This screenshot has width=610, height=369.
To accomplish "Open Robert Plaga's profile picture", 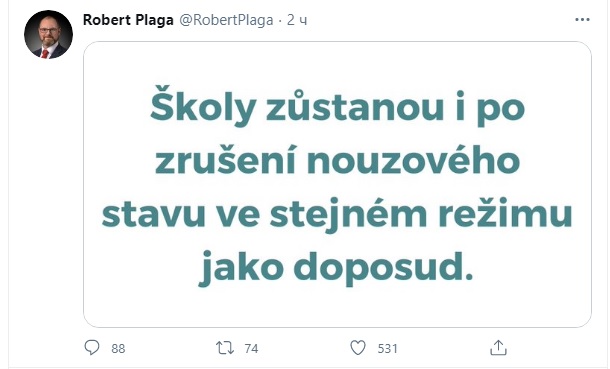I will [x=48, y=35].
